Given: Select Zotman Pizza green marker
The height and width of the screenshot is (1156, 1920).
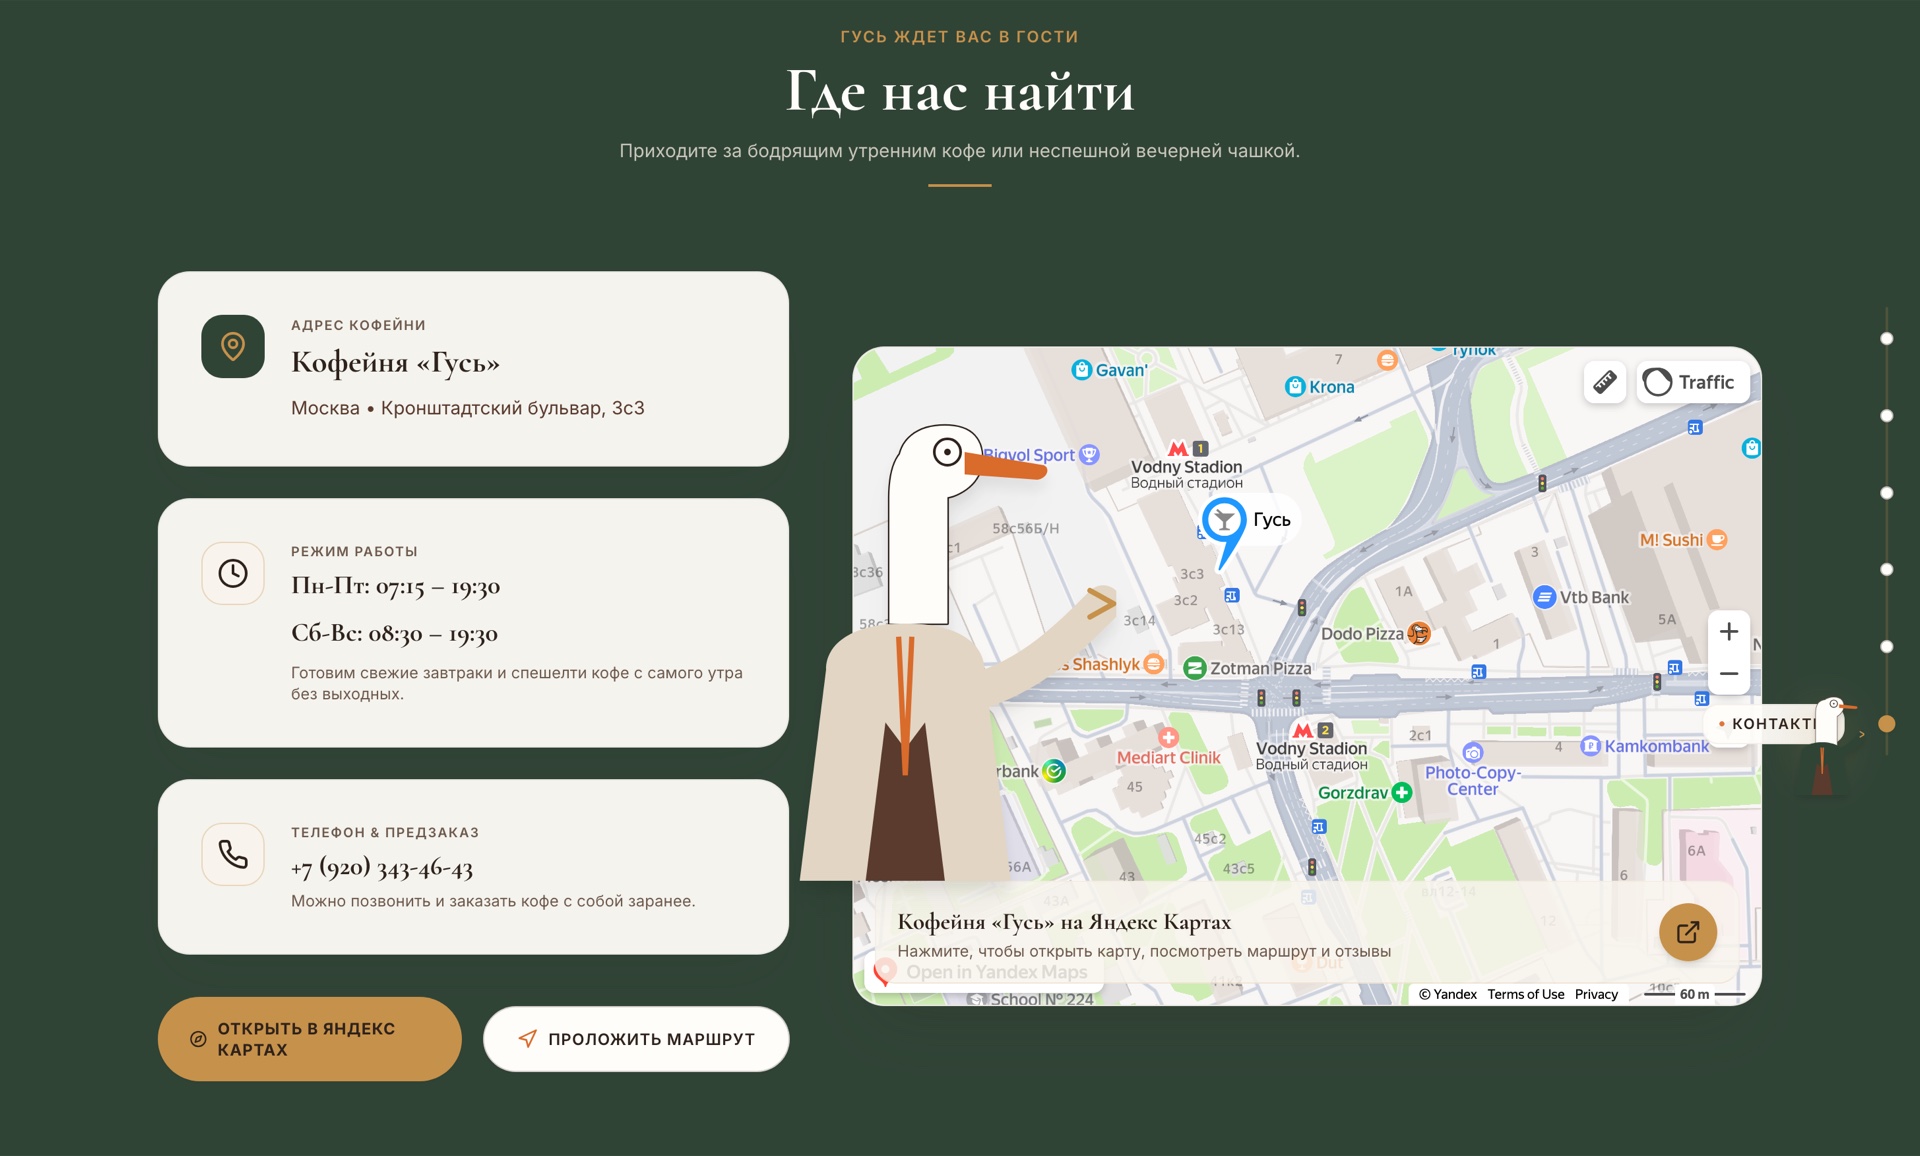Looking at the screenshot, I should [1194, 668].
